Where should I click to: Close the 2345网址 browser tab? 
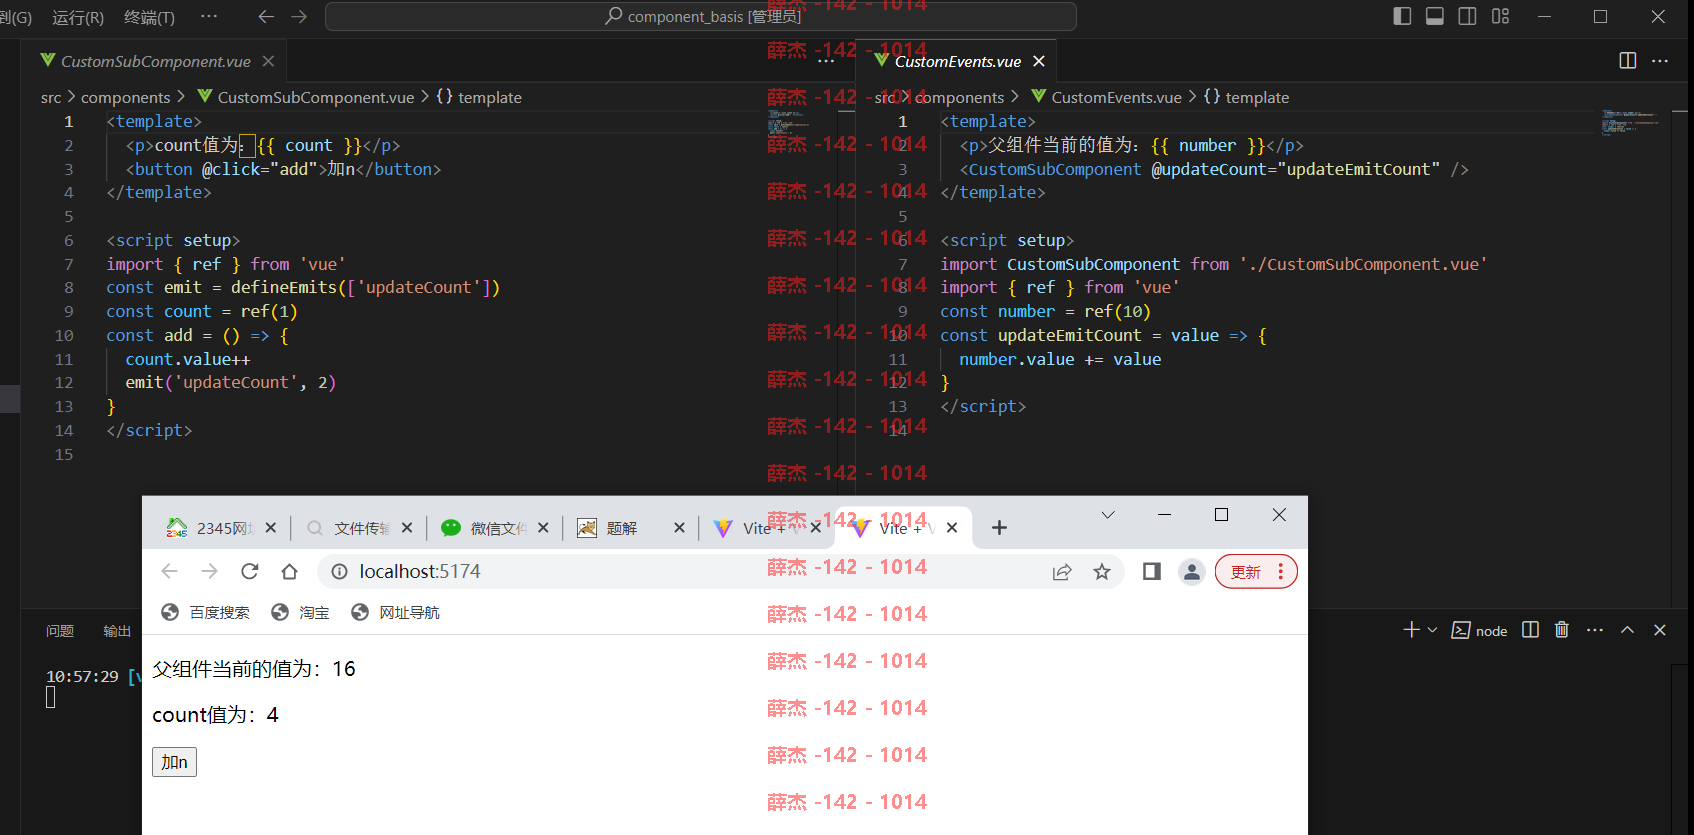click(271, 528)
